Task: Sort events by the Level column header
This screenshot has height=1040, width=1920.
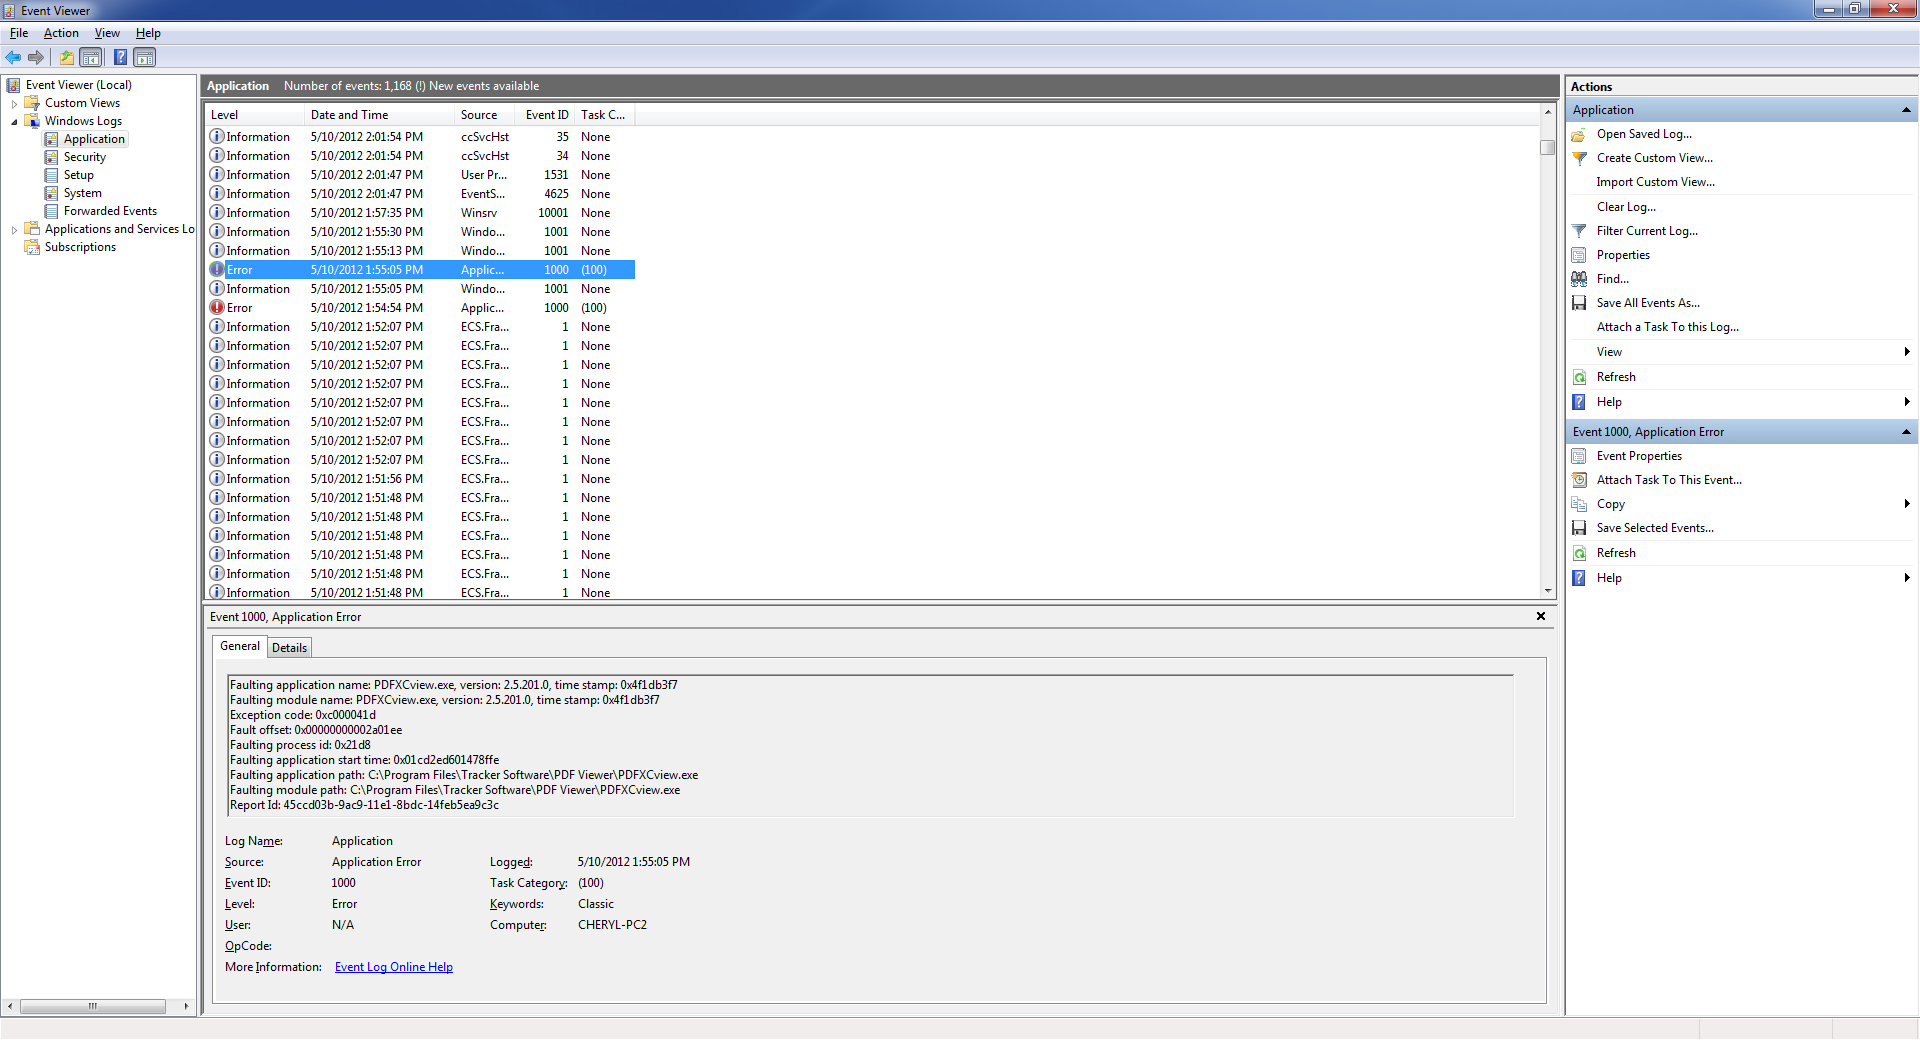Action: tap(254, 115)
